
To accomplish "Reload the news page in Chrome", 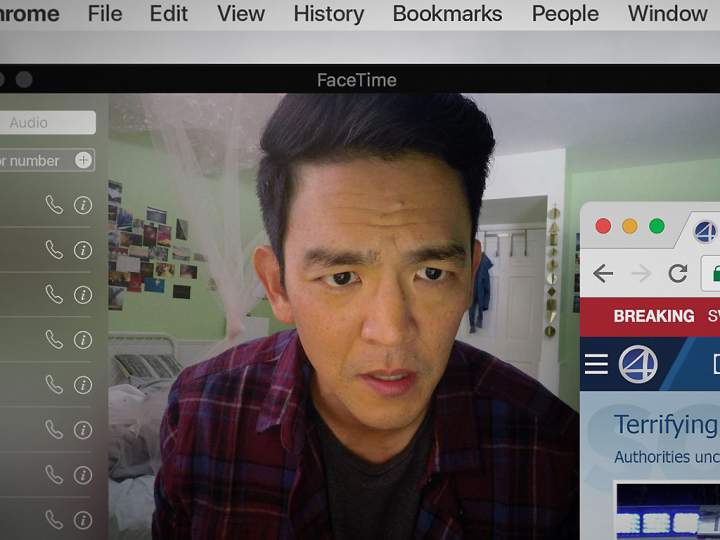I will coord(678,273).
